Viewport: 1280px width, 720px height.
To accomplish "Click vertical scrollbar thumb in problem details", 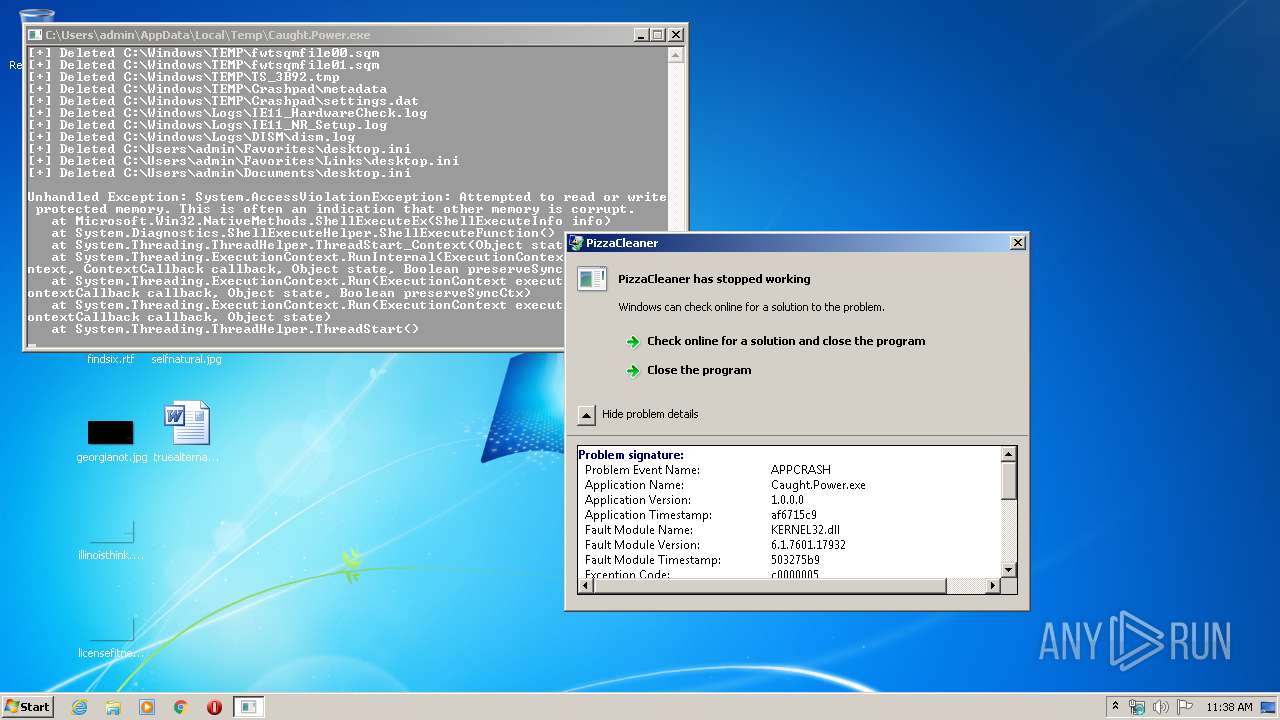I will pyautogui.click(x=1009, y=481).
